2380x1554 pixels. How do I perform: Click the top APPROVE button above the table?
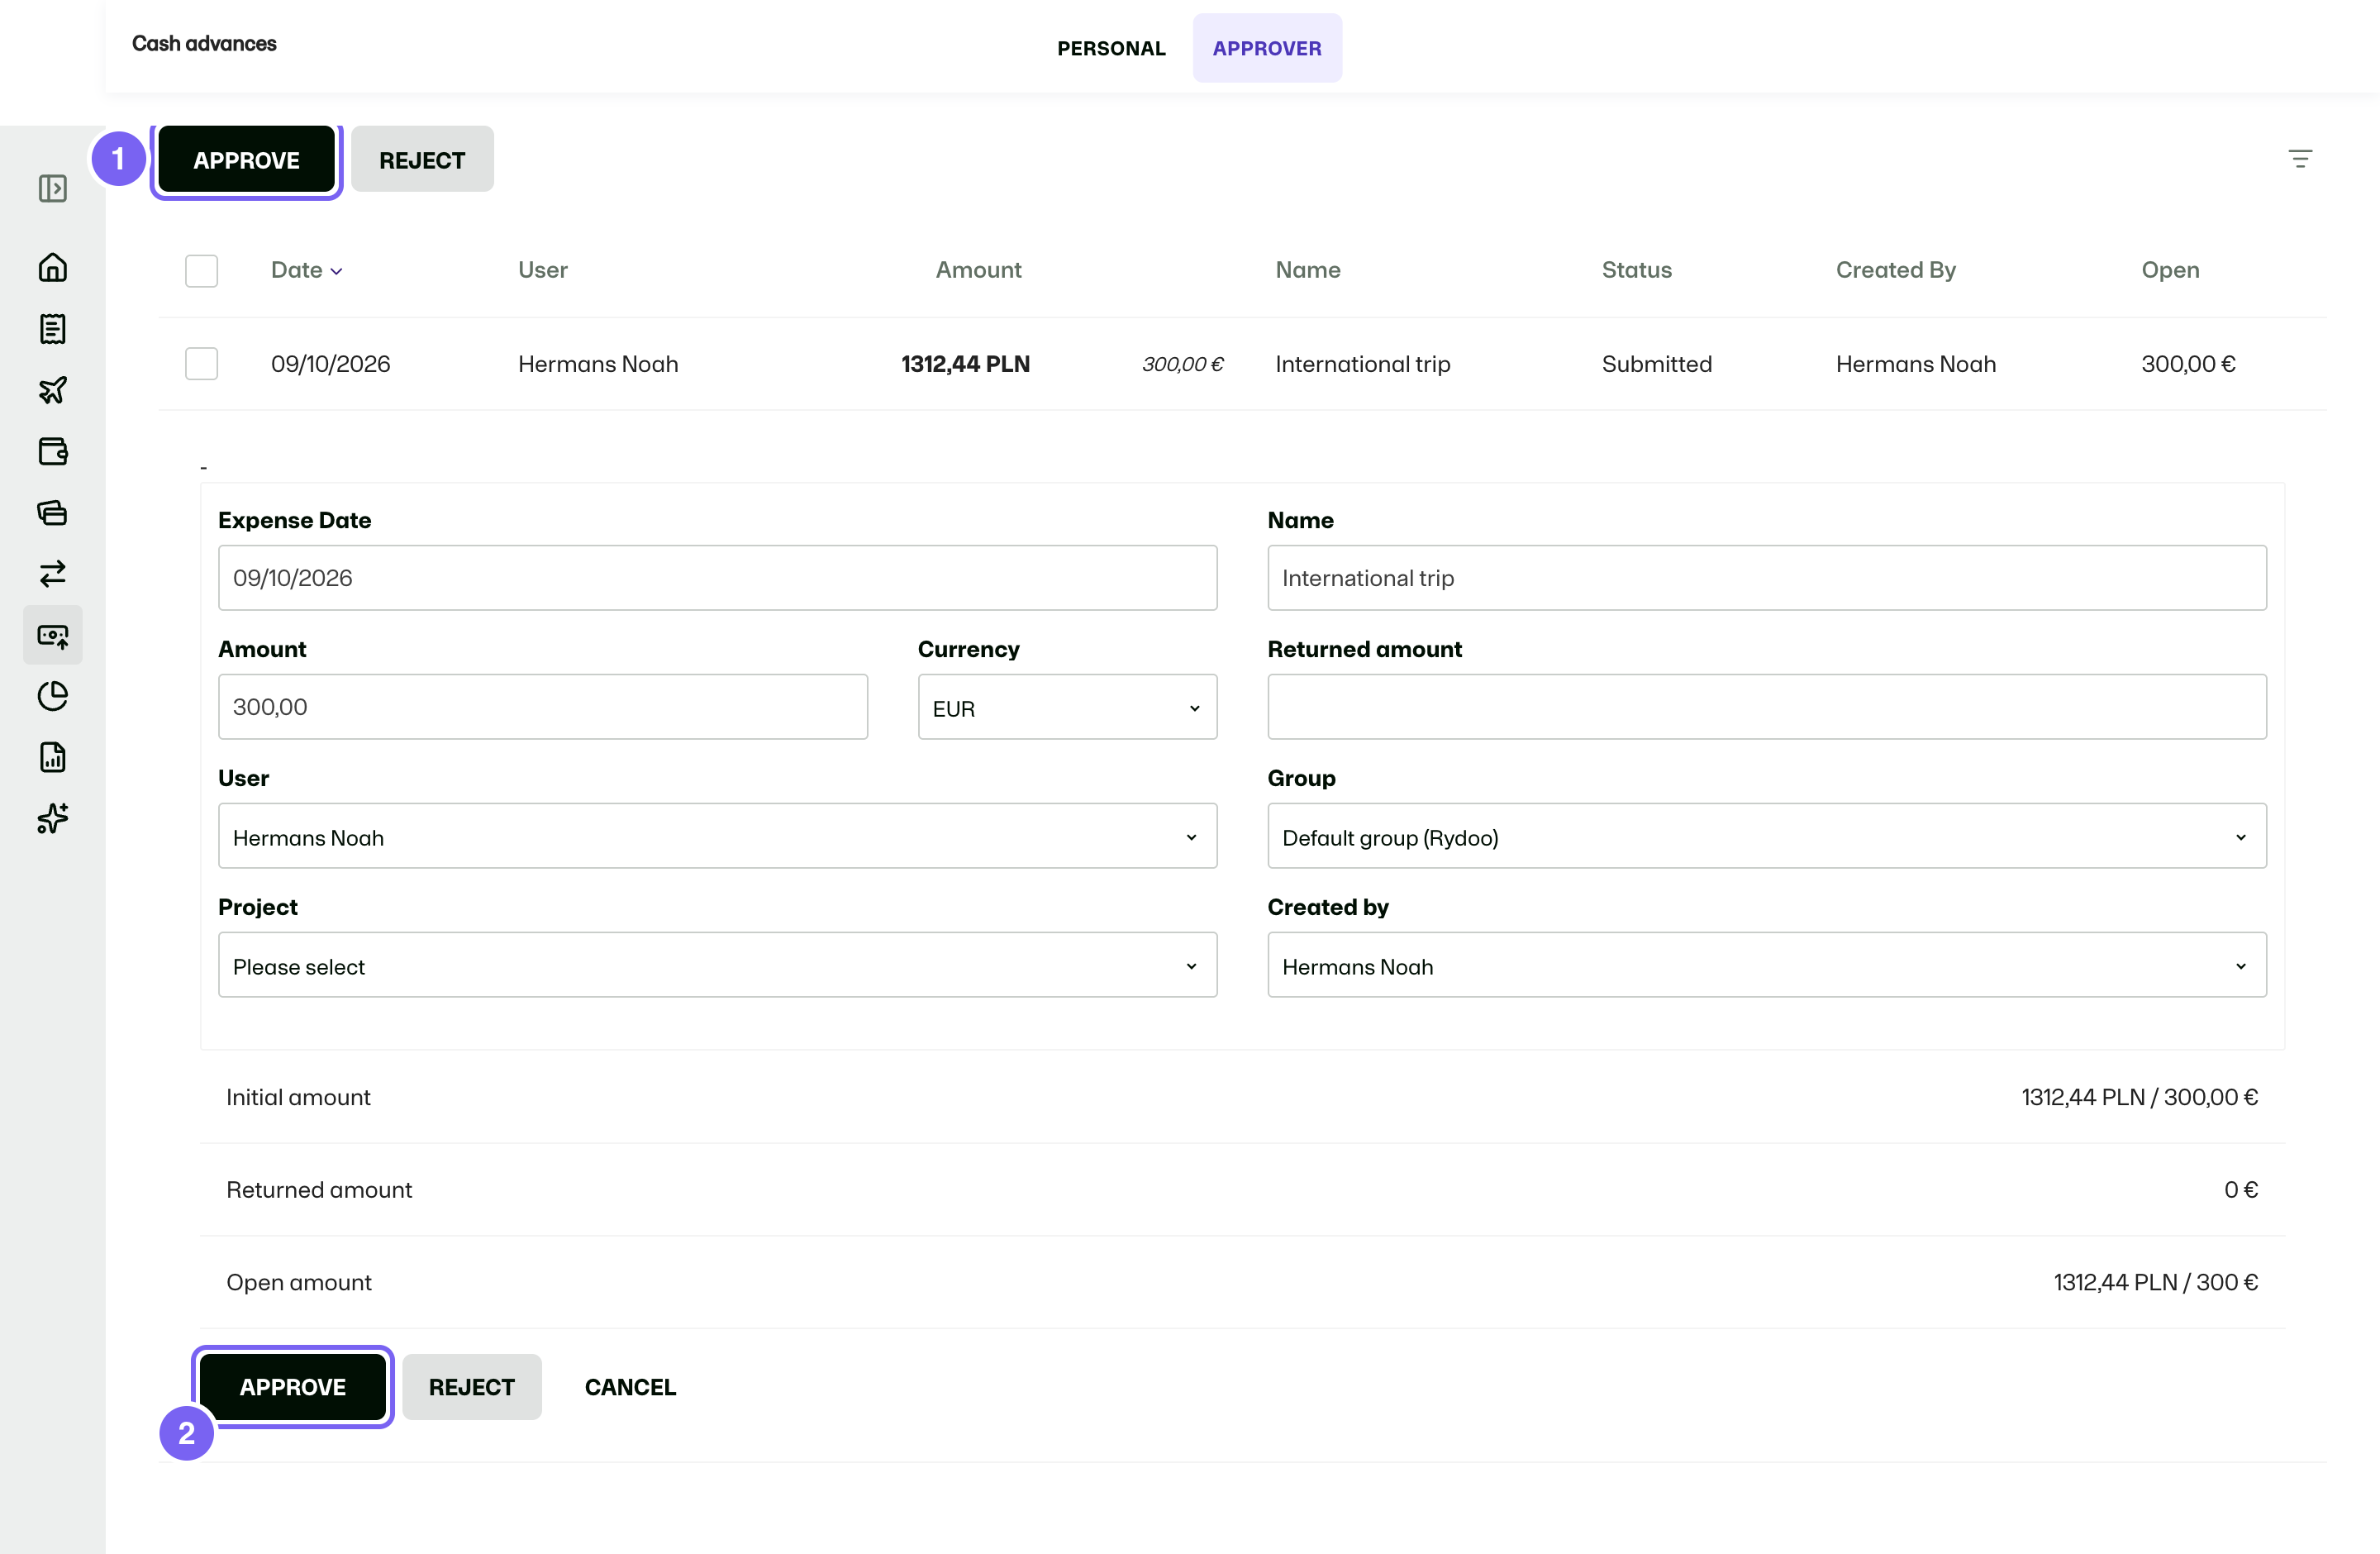[x=246, y=160]
